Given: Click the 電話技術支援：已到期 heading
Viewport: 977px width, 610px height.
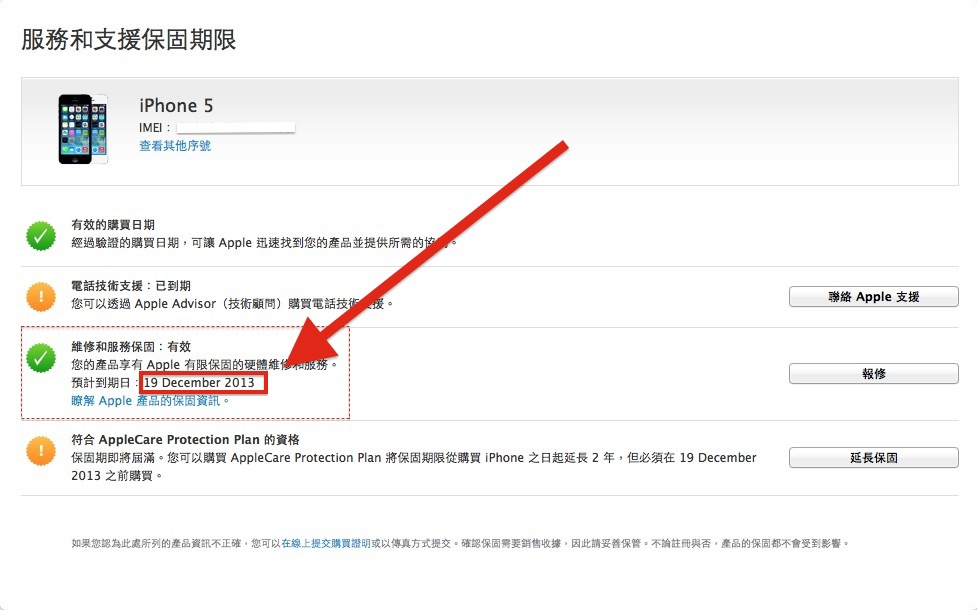Looking at the screenshot, I should [x=131, y=286].
